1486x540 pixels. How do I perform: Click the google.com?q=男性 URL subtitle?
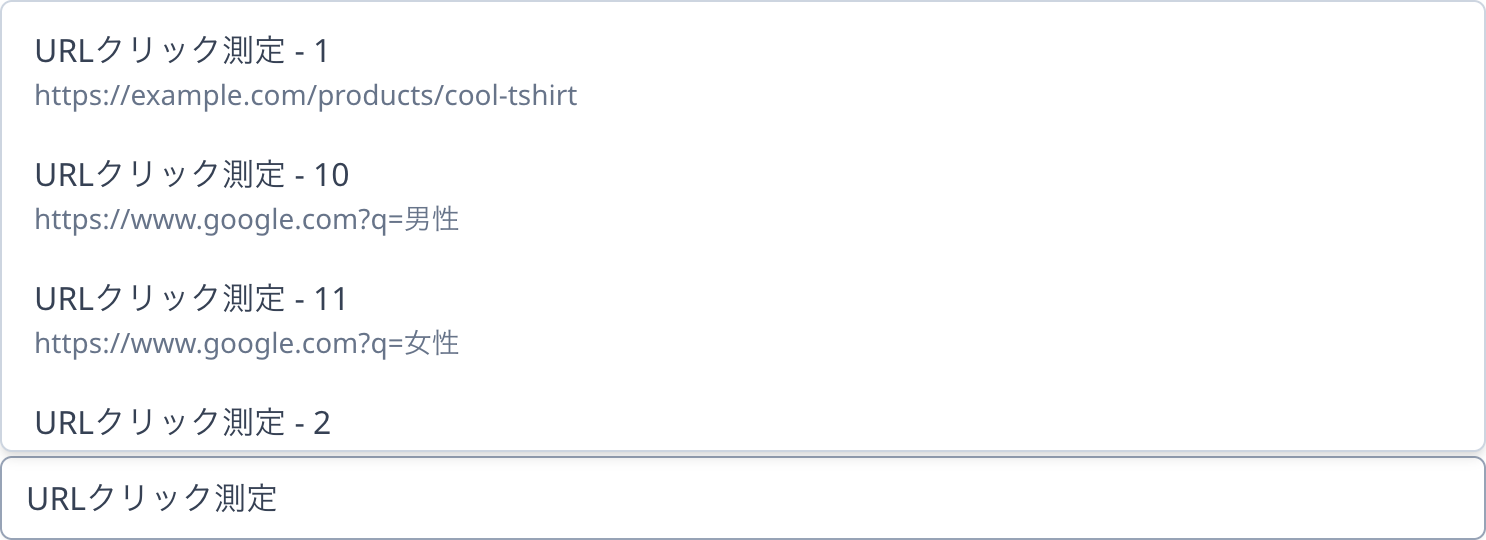click(246, 220)
